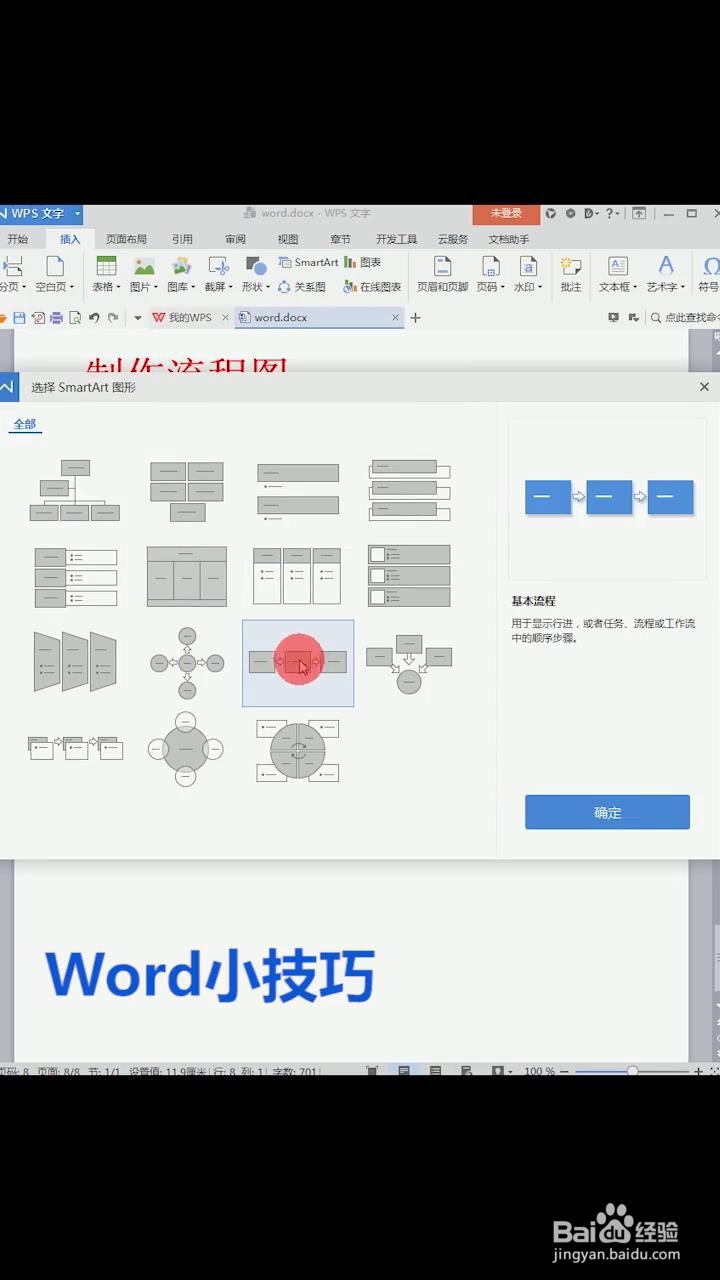
Task: Click the Header and Footer (页眉和页脚) tool
Action: click(x=442, y=274)
